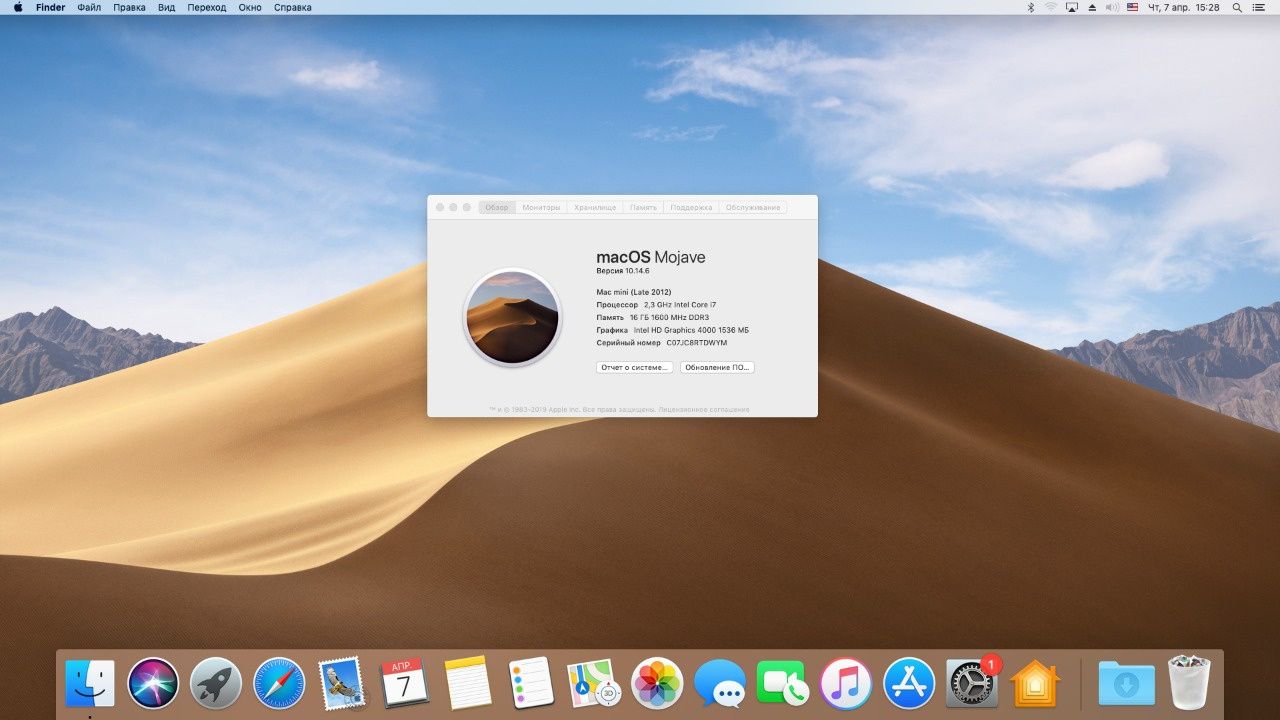Open the Messages app in Dock

[720, 684]
